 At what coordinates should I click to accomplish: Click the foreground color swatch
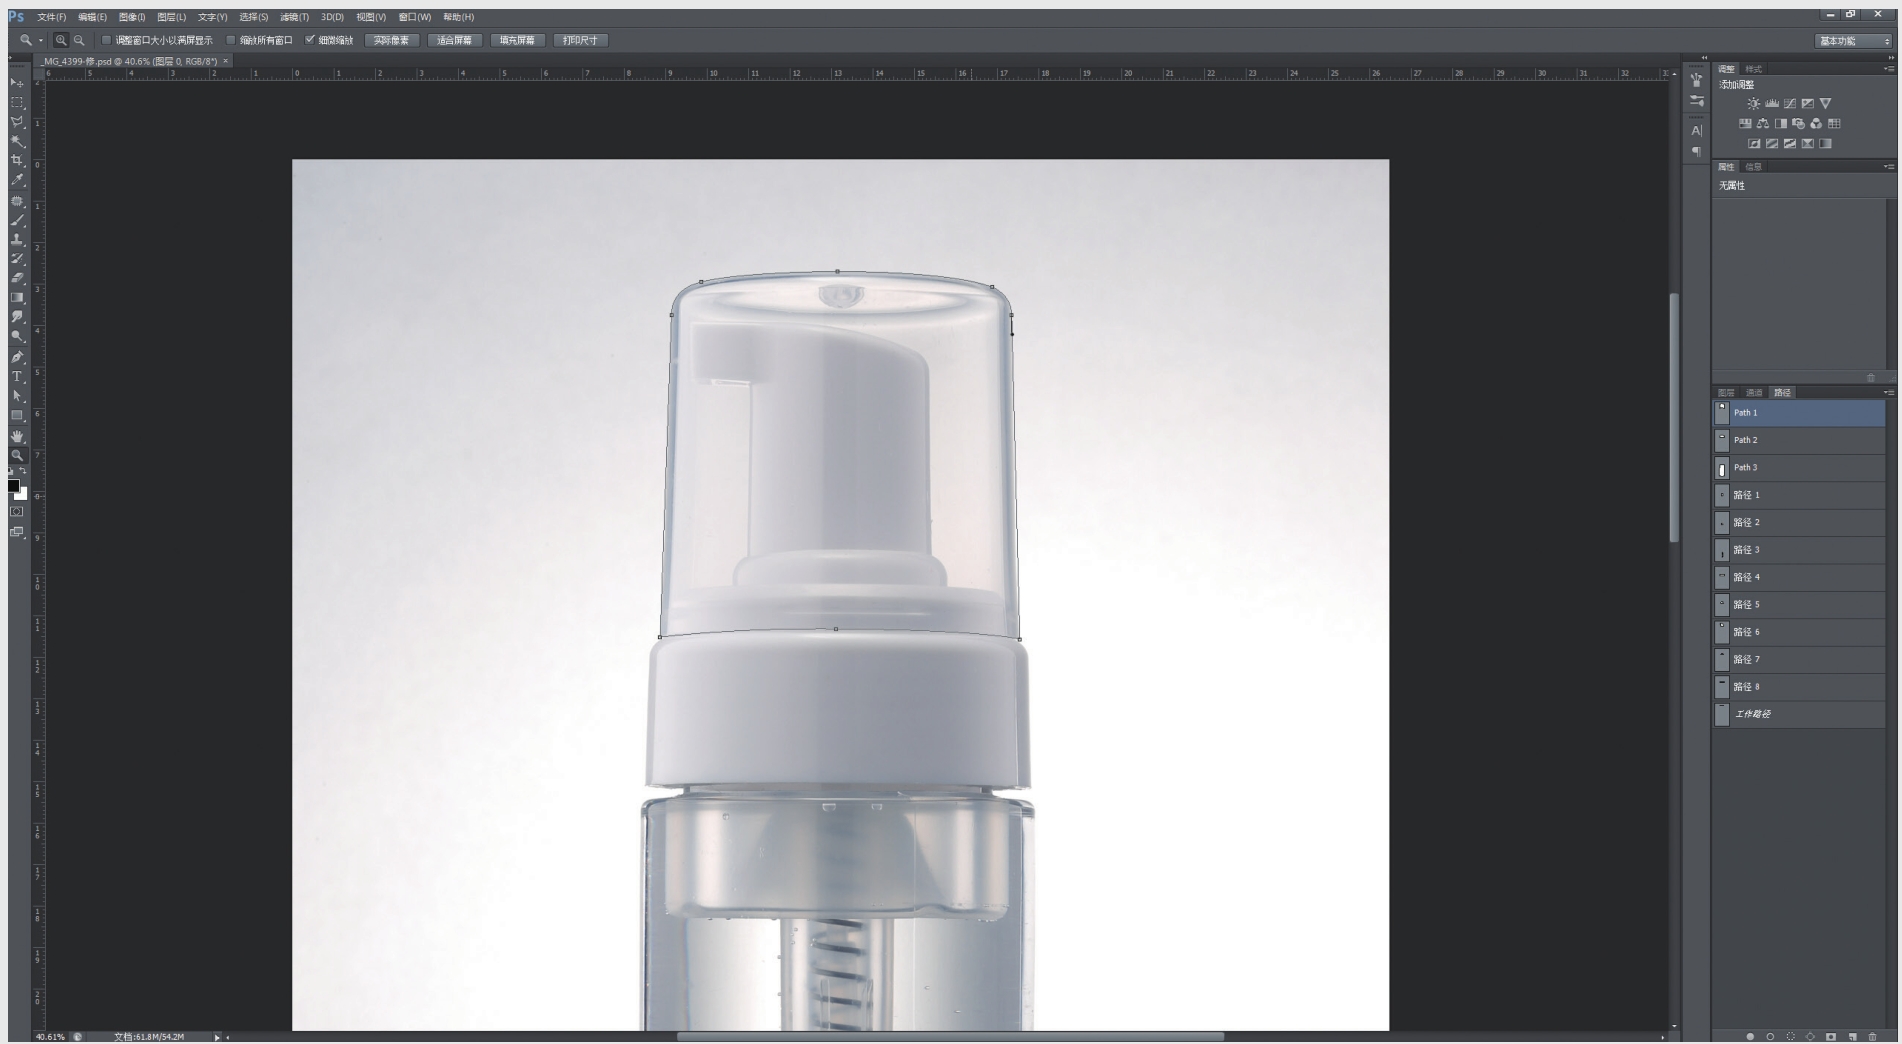point(13,486)
